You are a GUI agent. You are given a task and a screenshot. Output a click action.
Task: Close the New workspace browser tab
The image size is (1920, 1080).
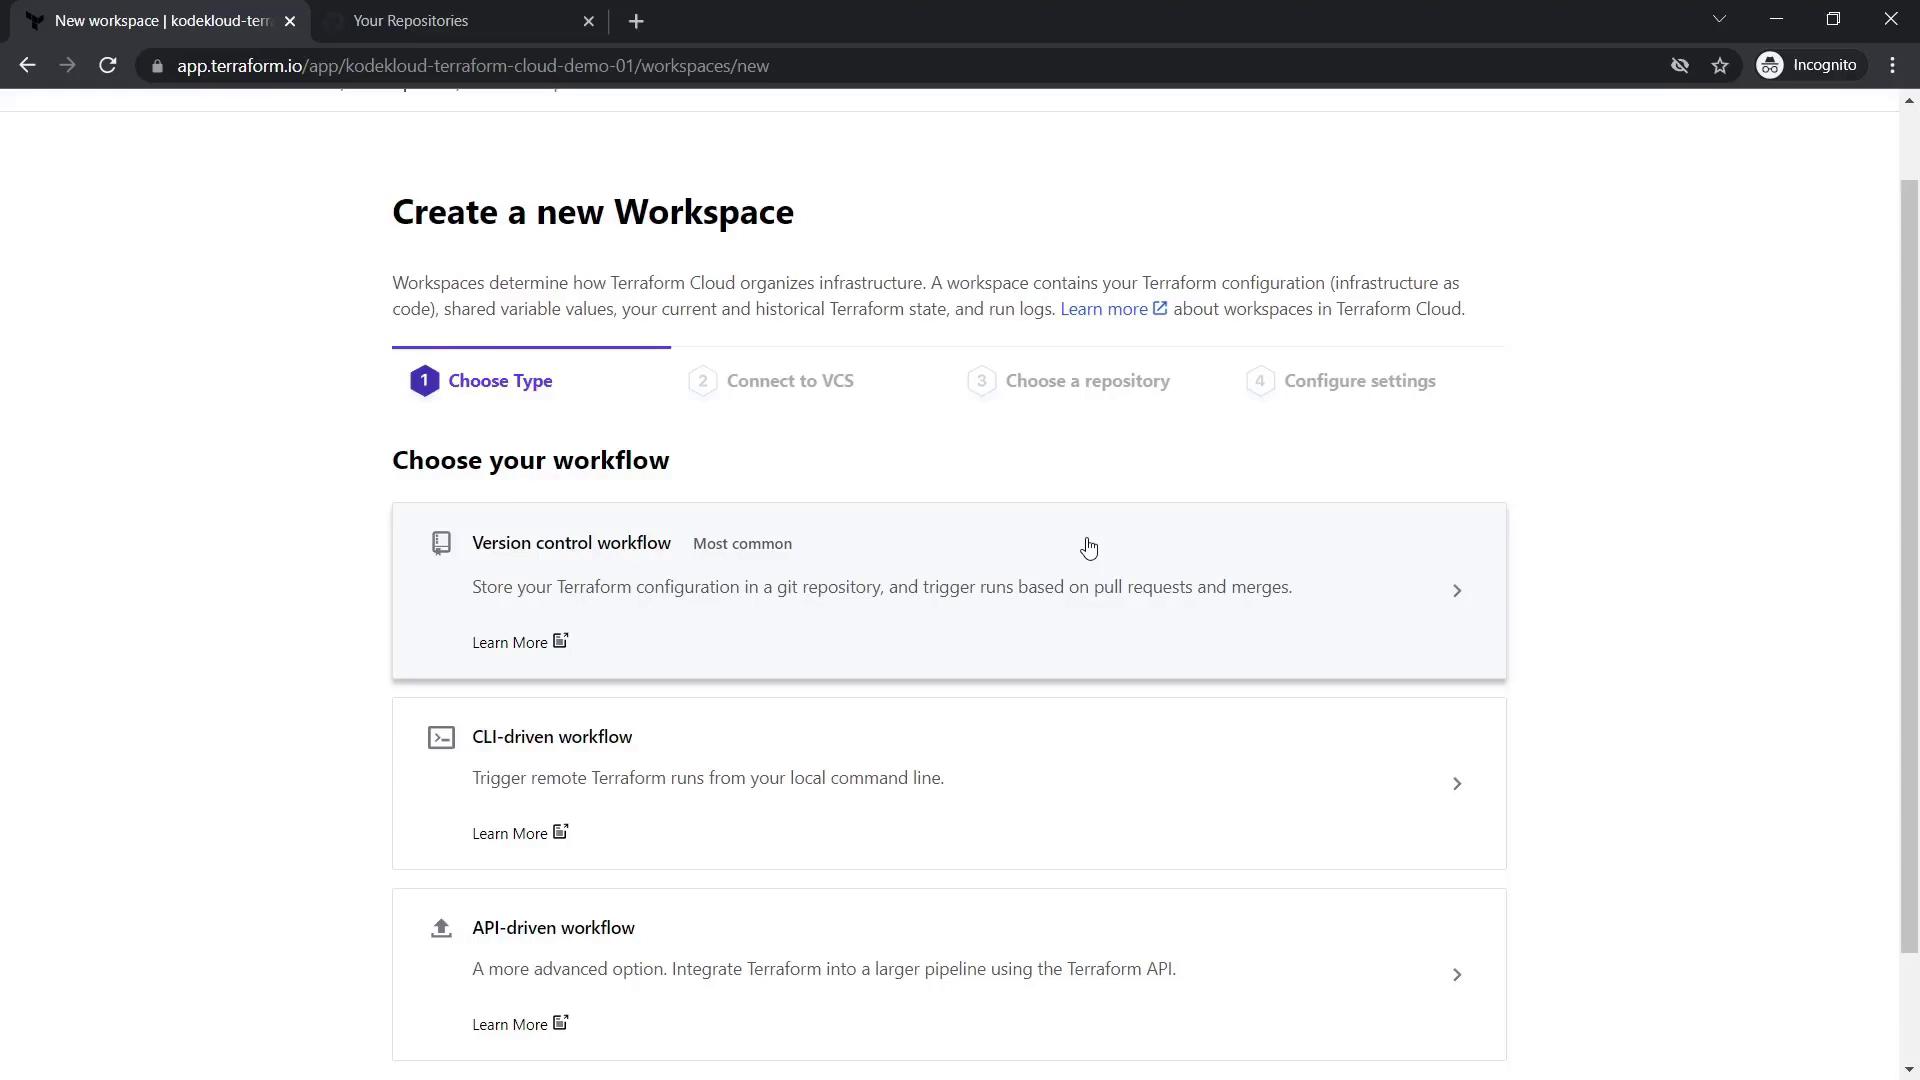pos(290,21)
